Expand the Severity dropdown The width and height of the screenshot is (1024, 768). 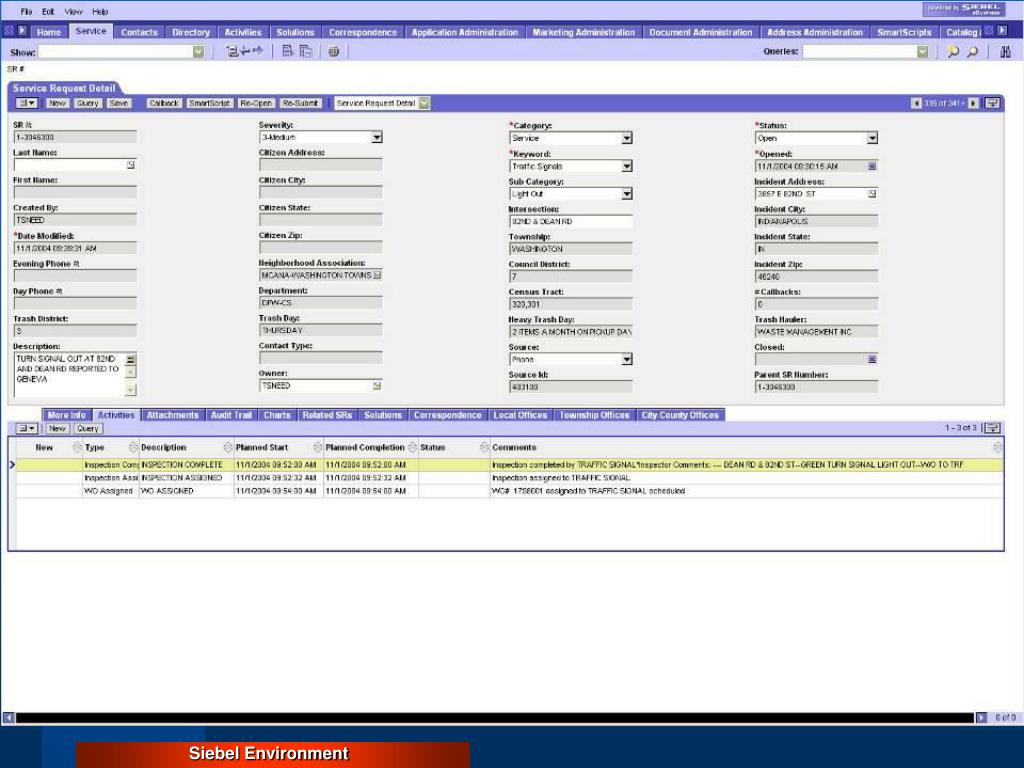(x=376, y=137)
